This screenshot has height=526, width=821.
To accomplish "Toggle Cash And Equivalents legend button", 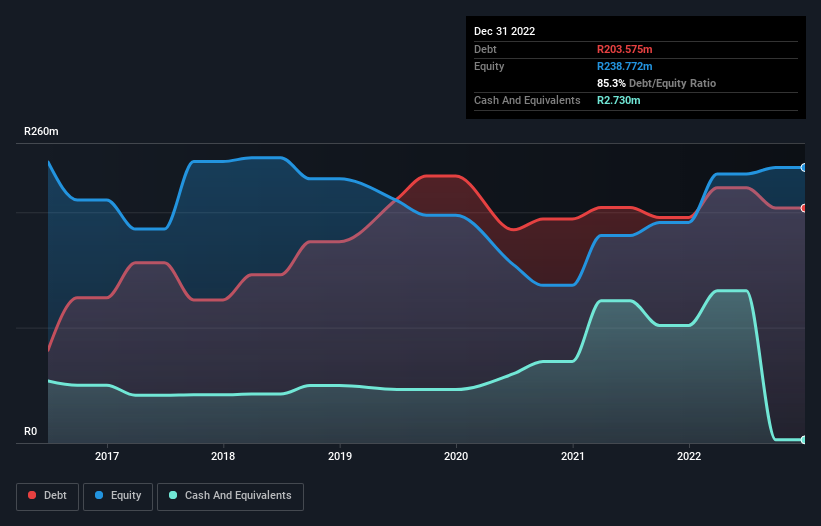I will (x=230, y=496).
